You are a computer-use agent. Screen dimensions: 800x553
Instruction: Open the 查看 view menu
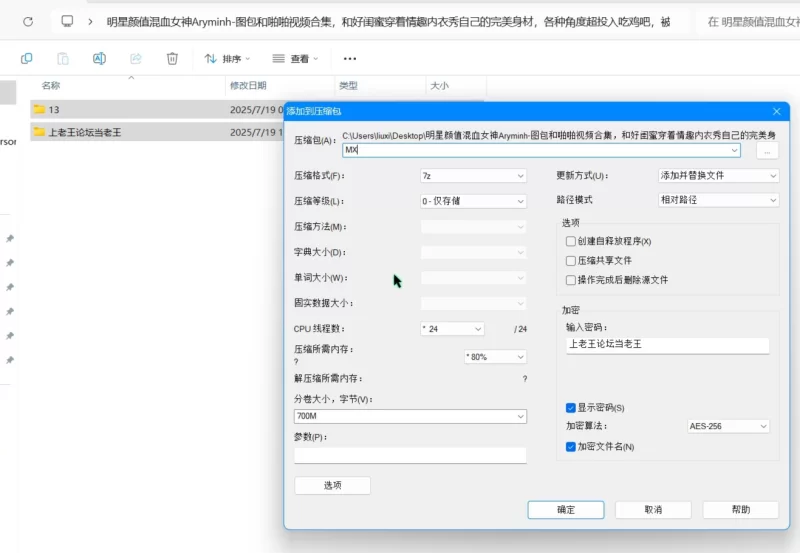(295, 59)
